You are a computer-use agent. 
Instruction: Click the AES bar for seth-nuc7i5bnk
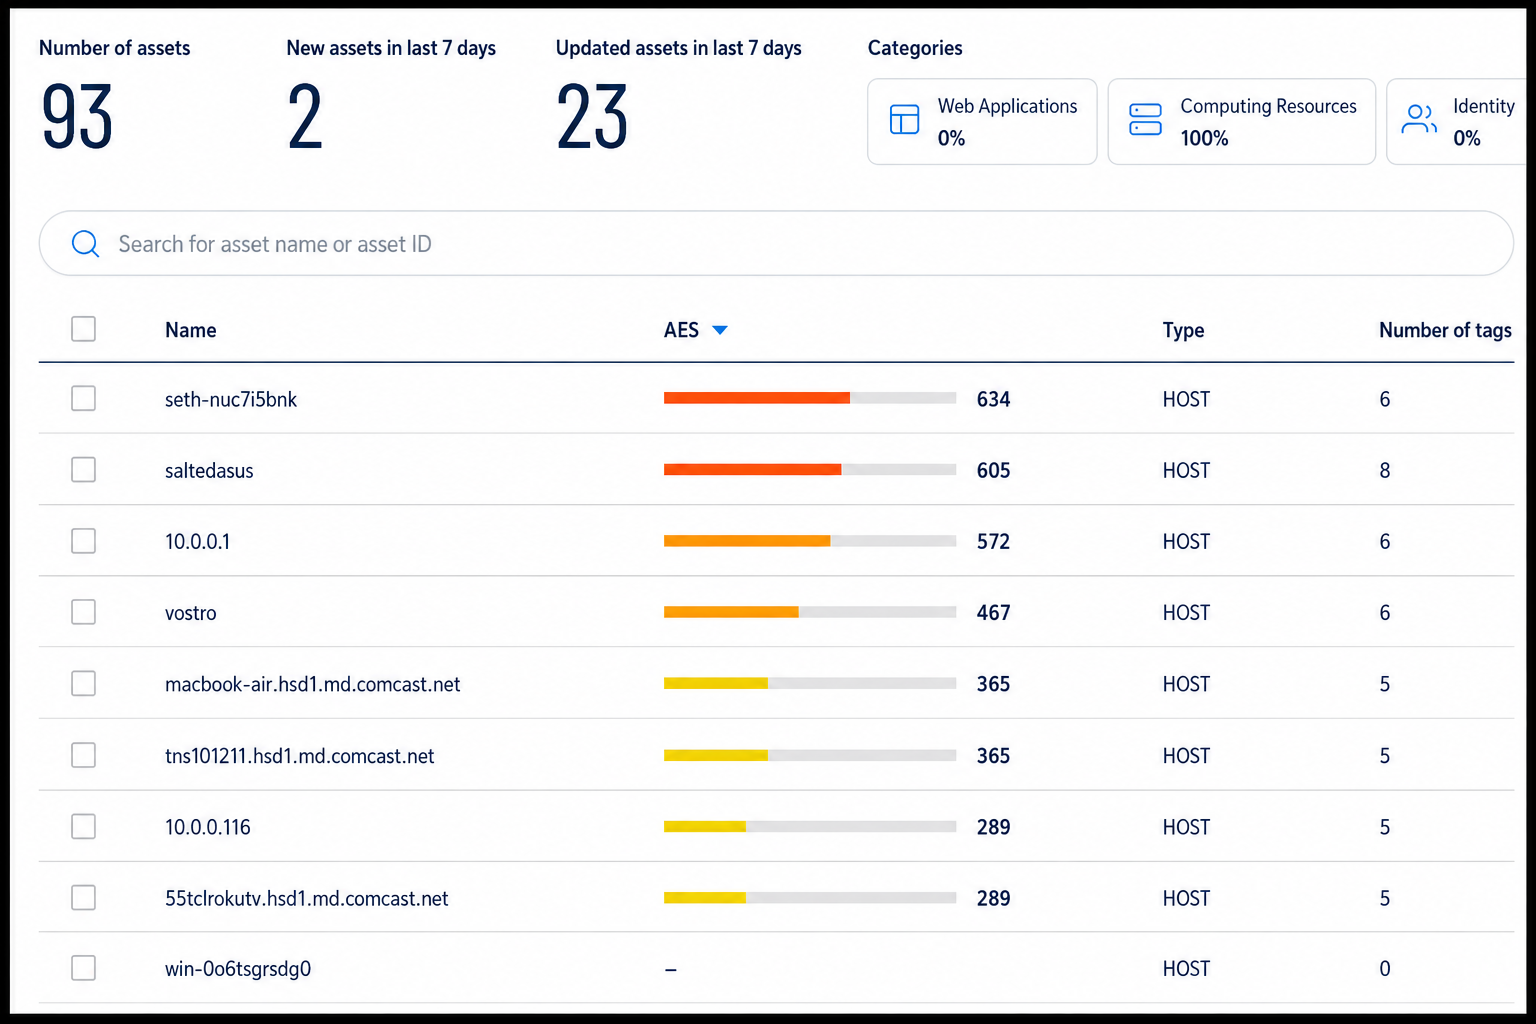810,398
